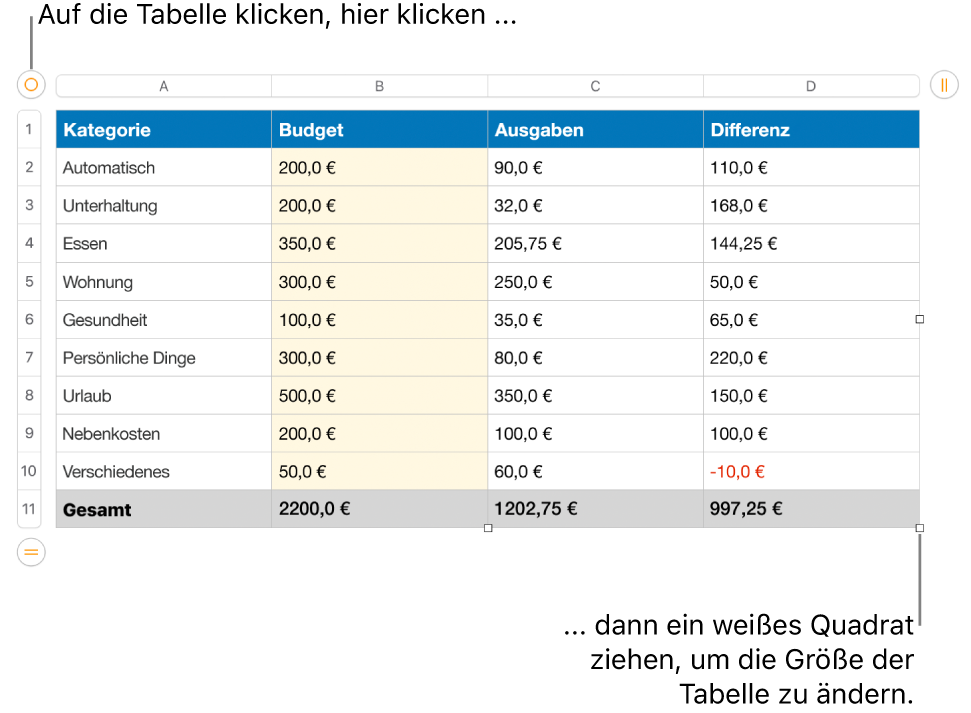Click the add columns handle icon
Screen dimensions: 971x713
(x=944, y=84)
